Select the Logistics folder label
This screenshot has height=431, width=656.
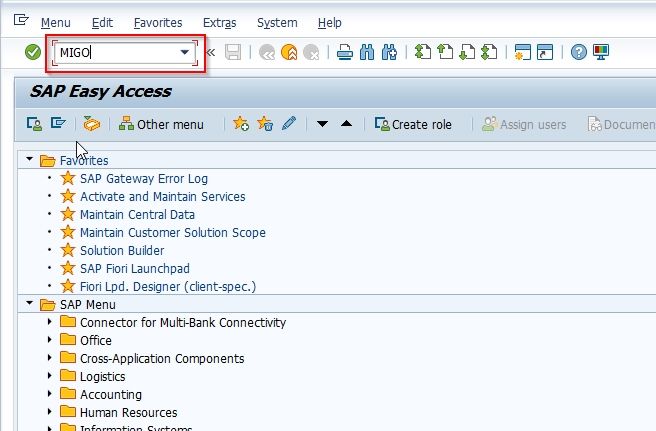coord(102,377)
